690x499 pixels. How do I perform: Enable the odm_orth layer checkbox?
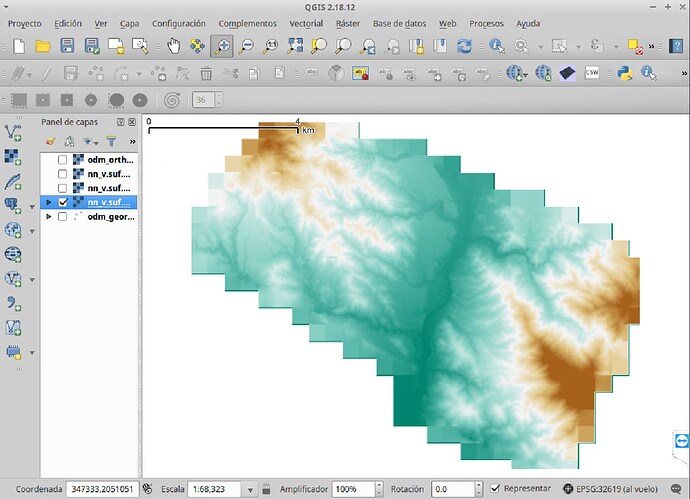point(63,160)
